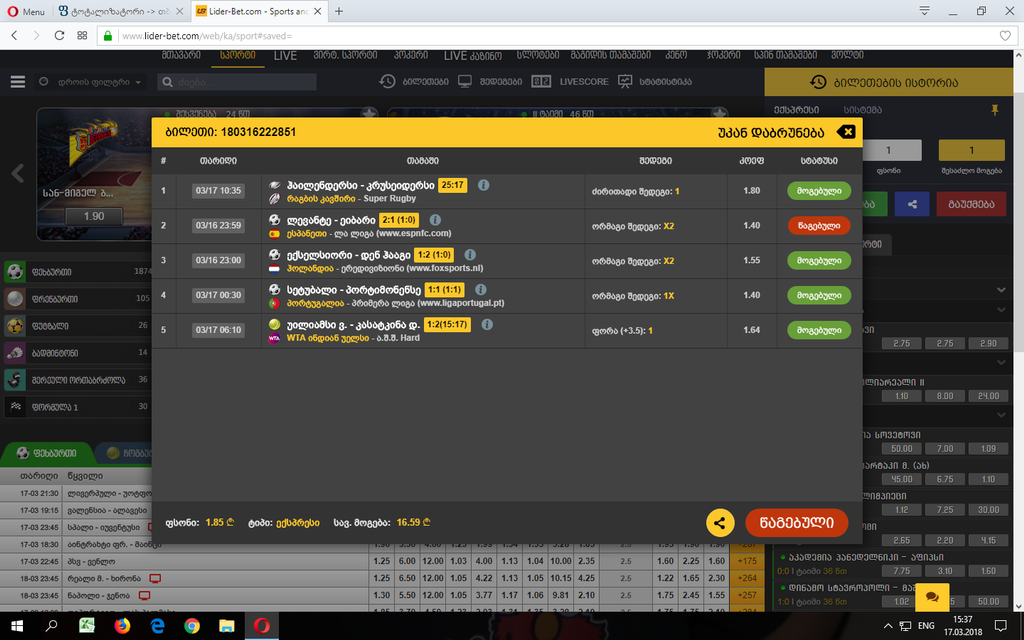Click the red cancel button in the bet slip
1024x640 pixels.
tap(970, 204)
